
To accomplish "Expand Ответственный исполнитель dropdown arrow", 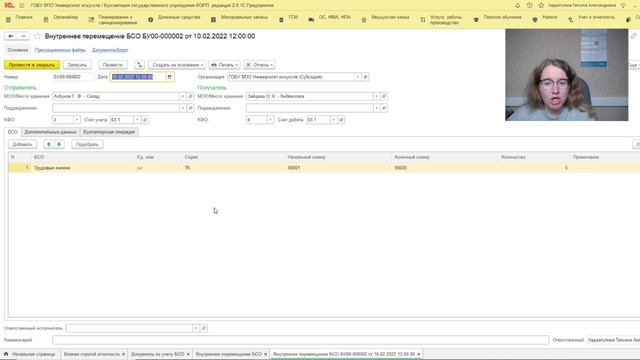I will (196, 328).
